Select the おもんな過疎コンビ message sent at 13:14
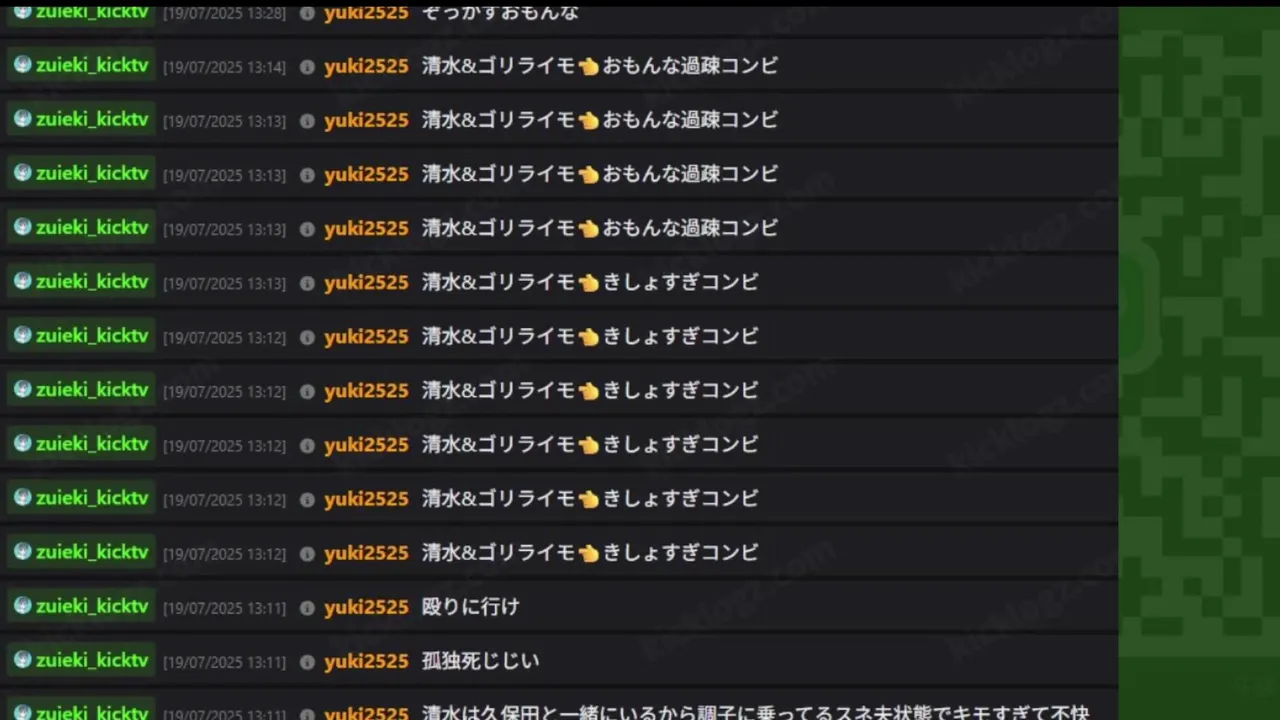 [600, 66]
